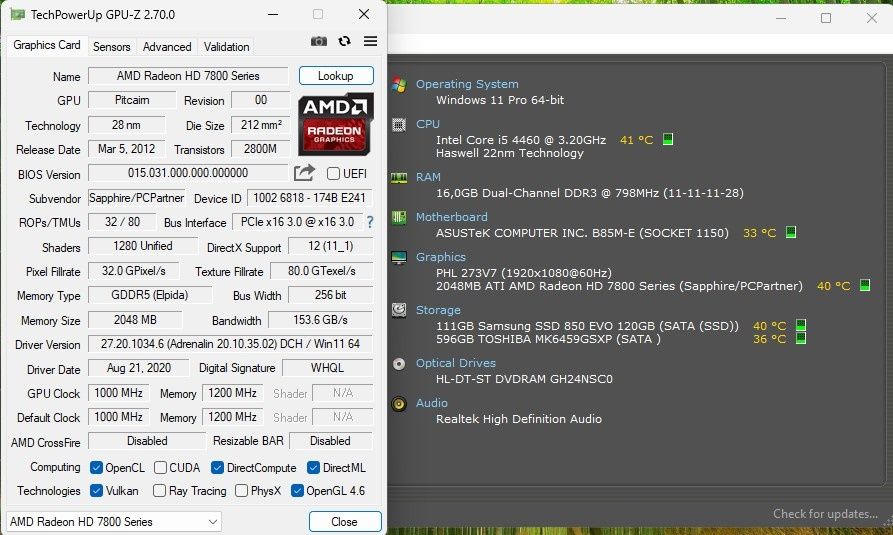893x535 pixels.
Task: Maximize the Speccy window
Action: click(x=826, y=18)
